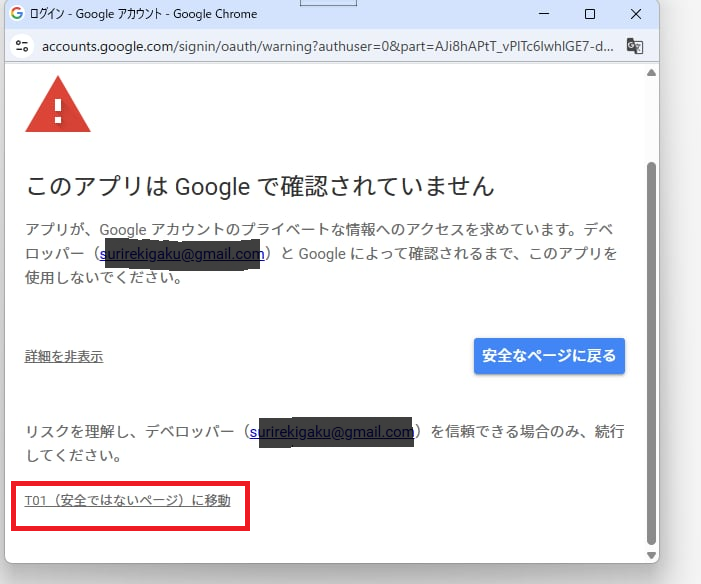Follow the T01（安全ではないページ）に移動 link
Image resolution: width=701 pixels, height=584 pixels.
point(128,500)
